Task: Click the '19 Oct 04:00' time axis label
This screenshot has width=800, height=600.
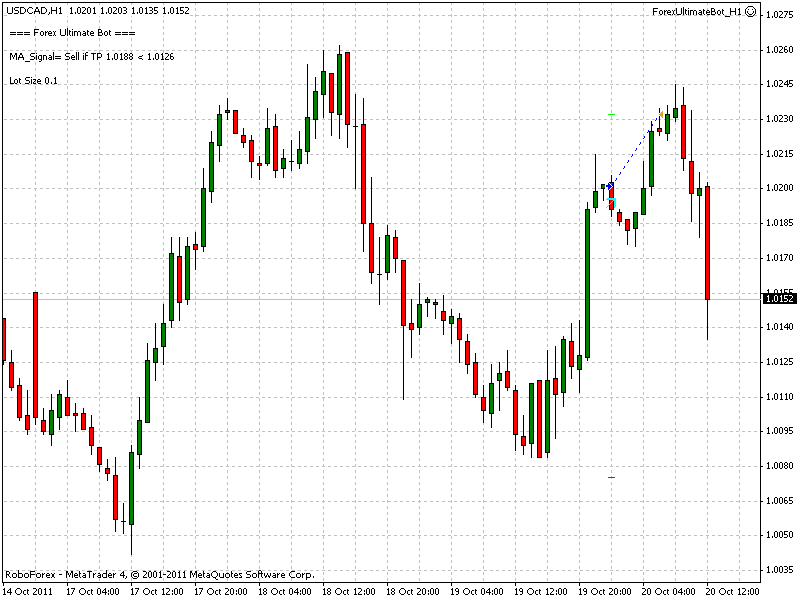Action: (477, 591)
